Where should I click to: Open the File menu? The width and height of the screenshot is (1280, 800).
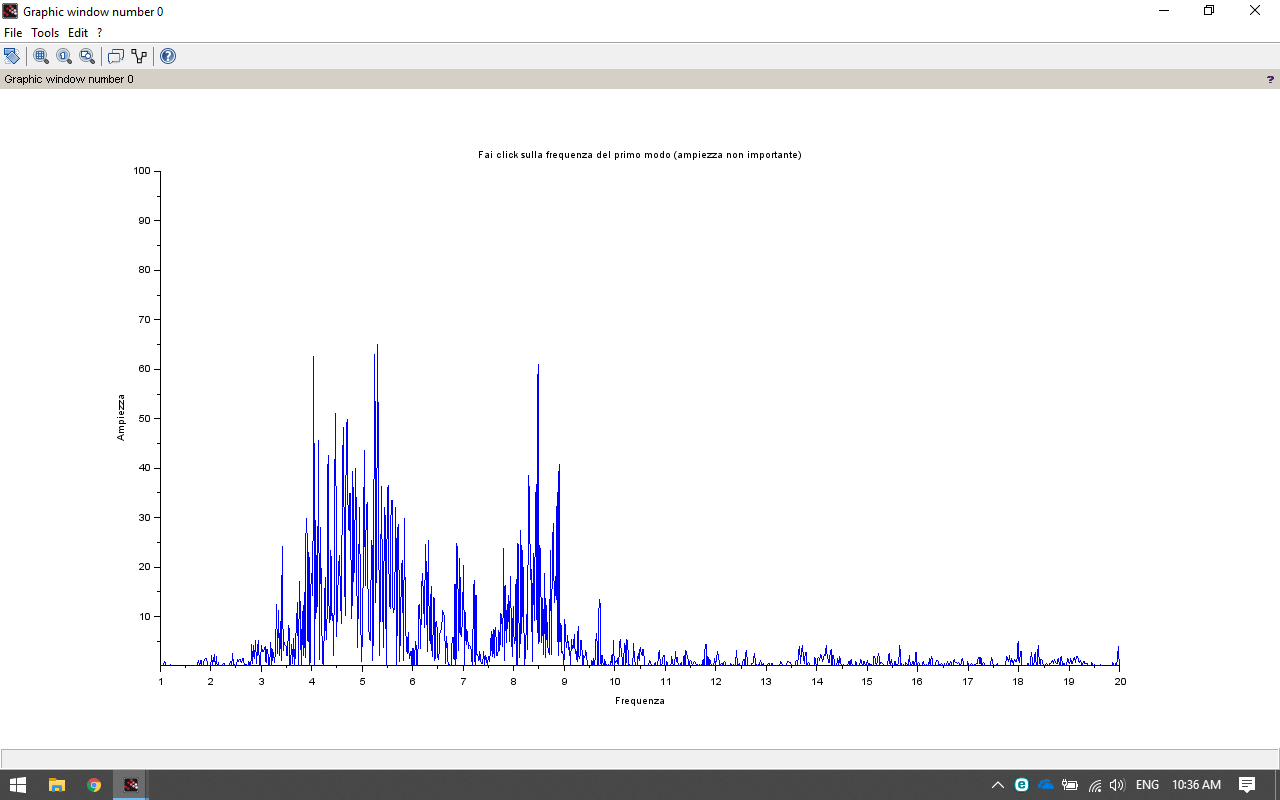(13, 33)
